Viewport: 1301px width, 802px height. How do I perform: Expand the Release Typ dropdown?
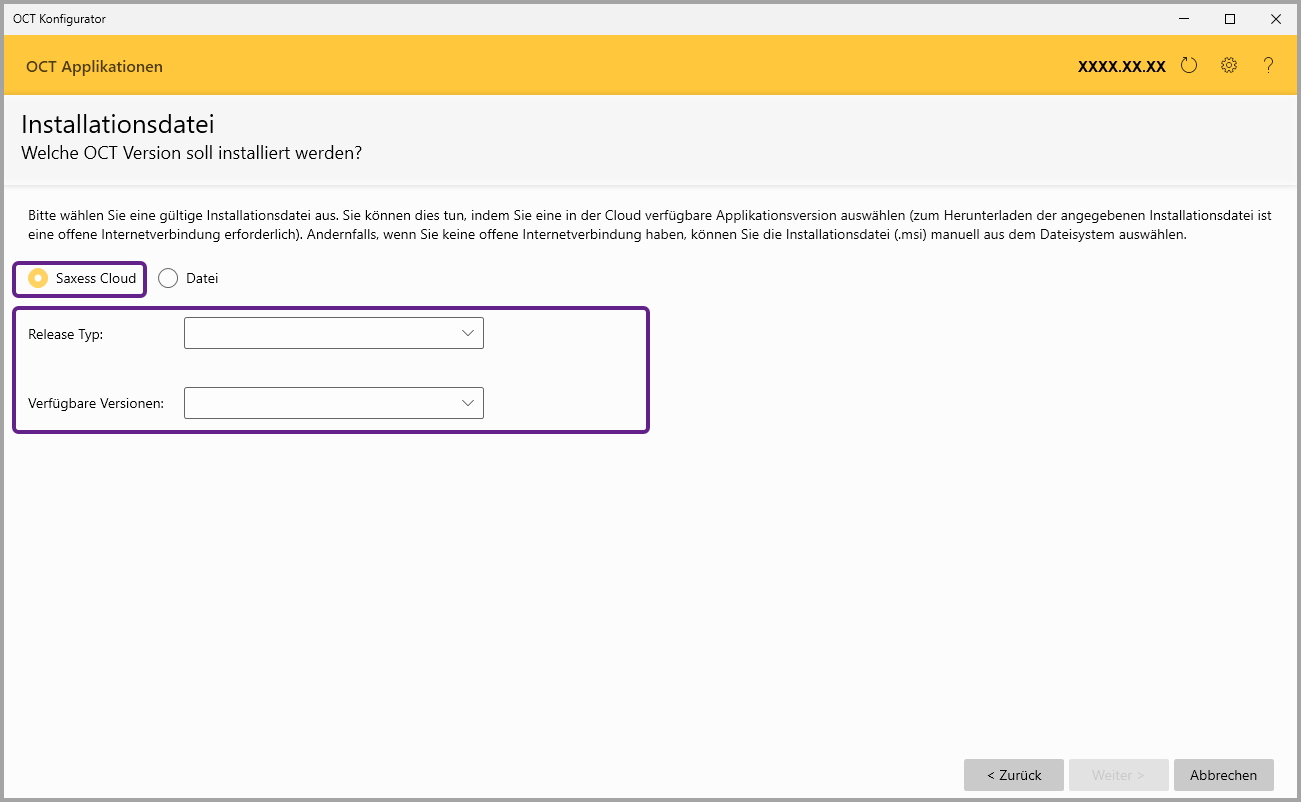point(334,333)
